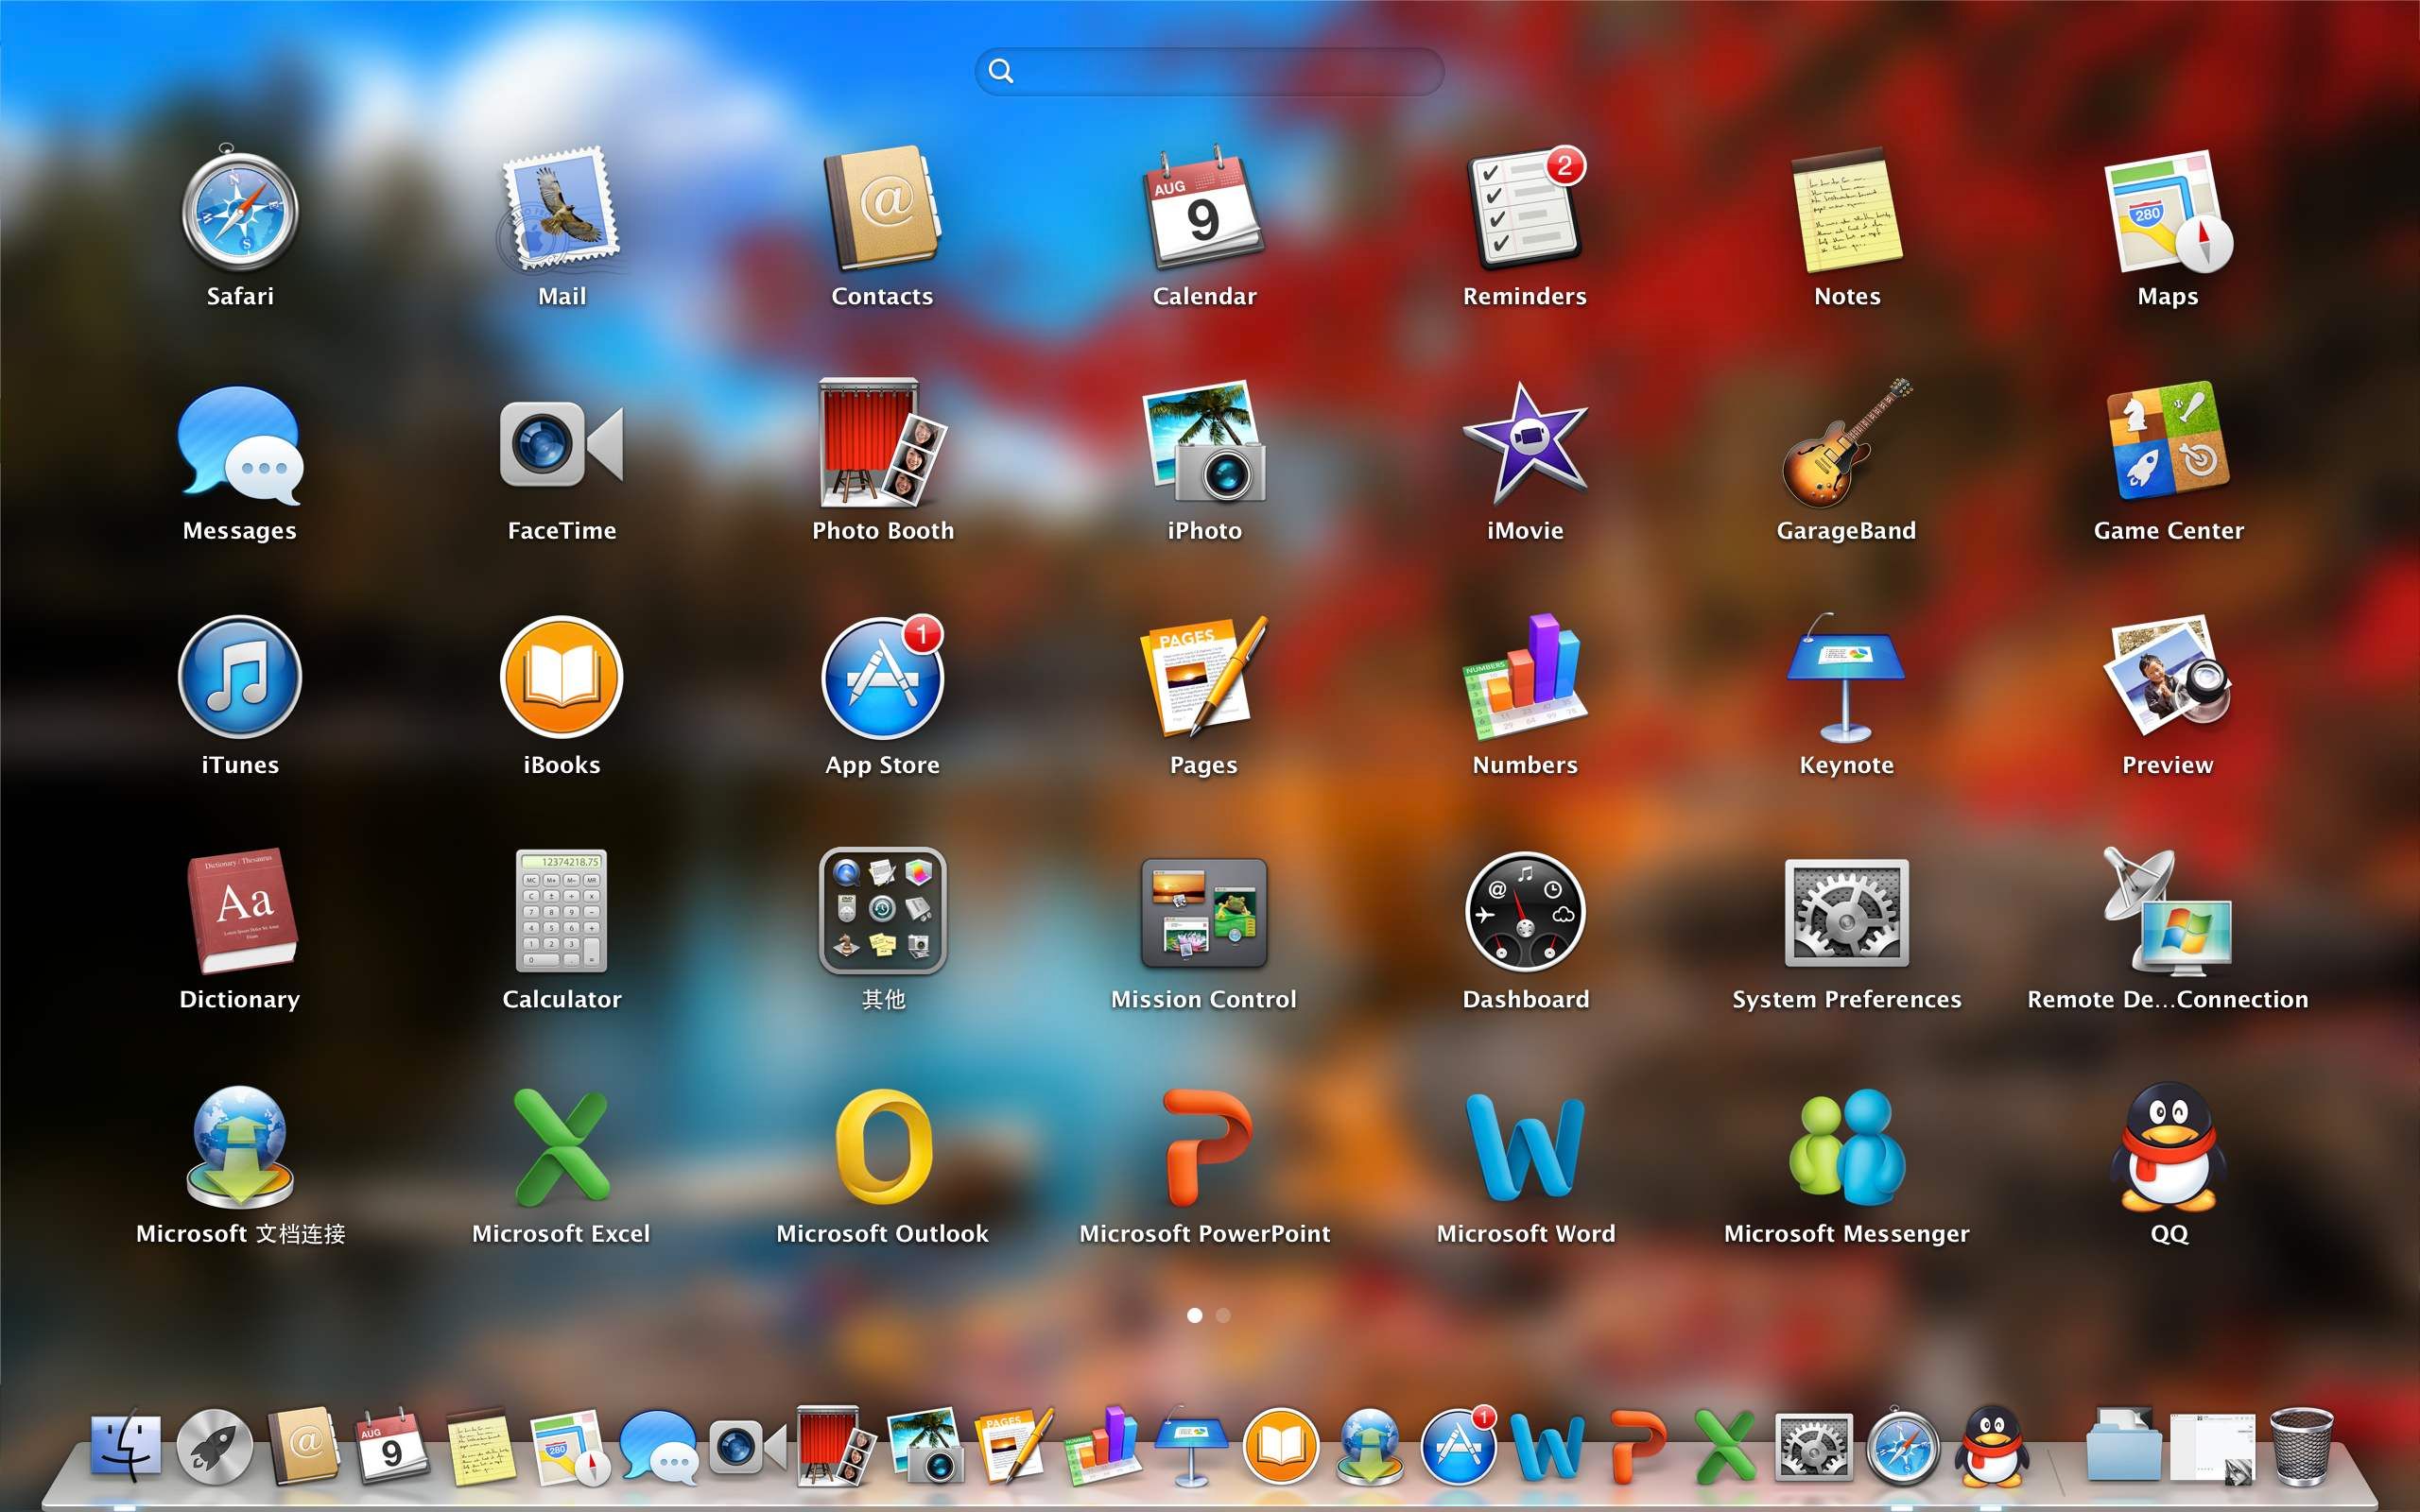Open iBooks in the Launchpad grid
This screenshot has width=2420, height=1512.
561,677
